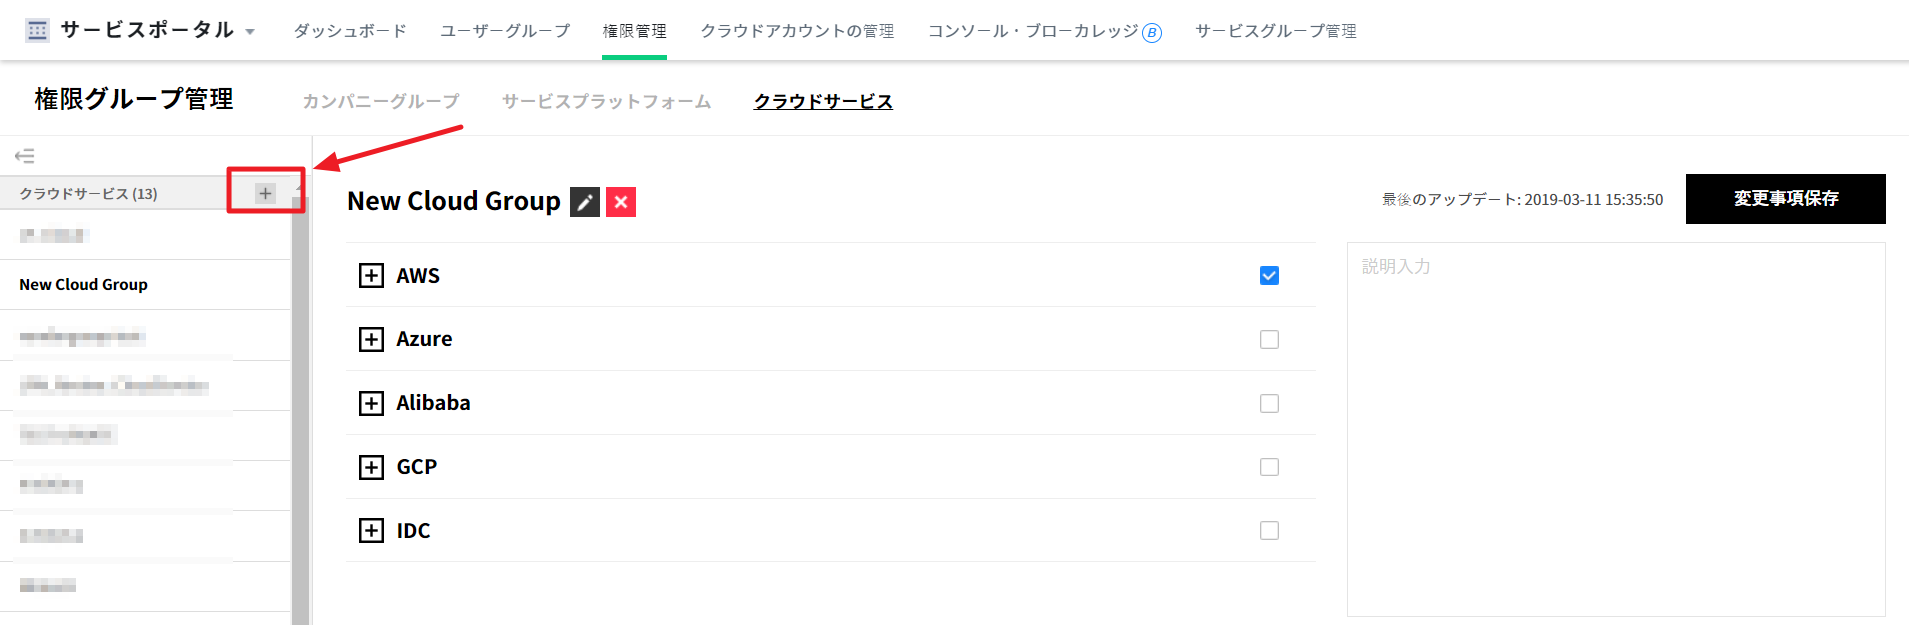The height and width of the screenshot is (625, 1909).
Task: Click the add cloud service group plus icon
Action: tap(265, 193)
